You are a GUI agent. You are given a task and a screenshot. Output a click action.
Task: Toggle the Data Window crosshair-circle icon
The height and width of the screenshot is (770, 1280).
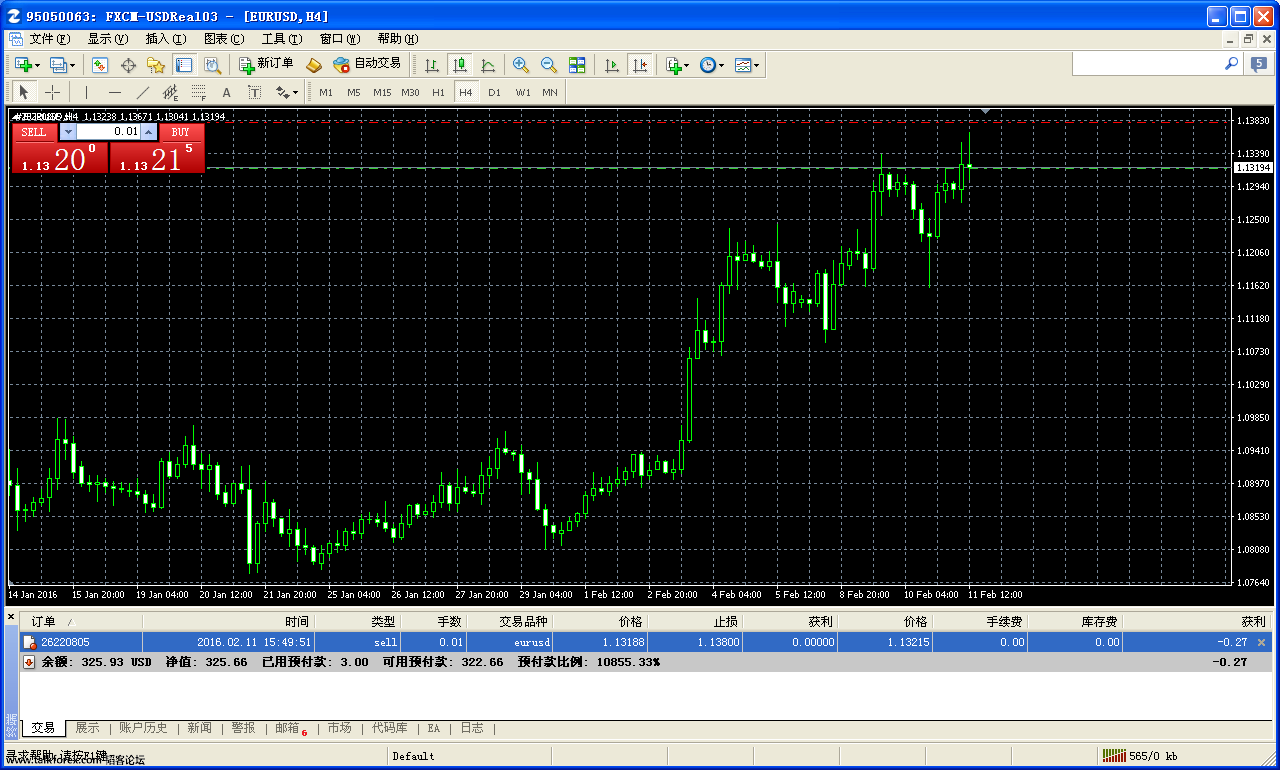[x=128, y=65]
